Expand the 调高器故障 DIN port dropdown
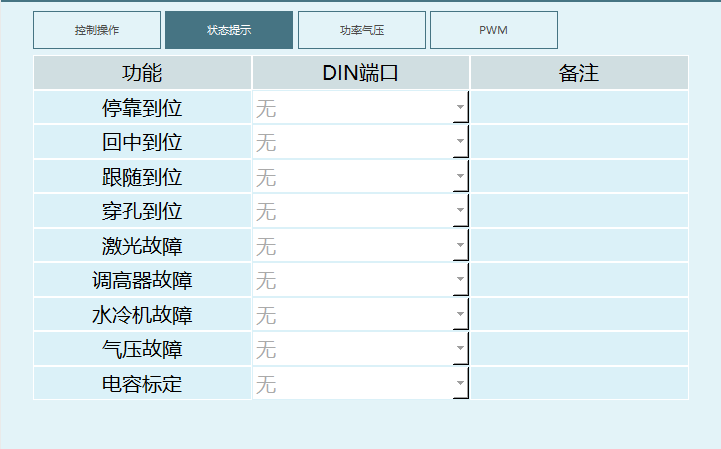This screenshot has width=721, height=449. click(460, 280)
